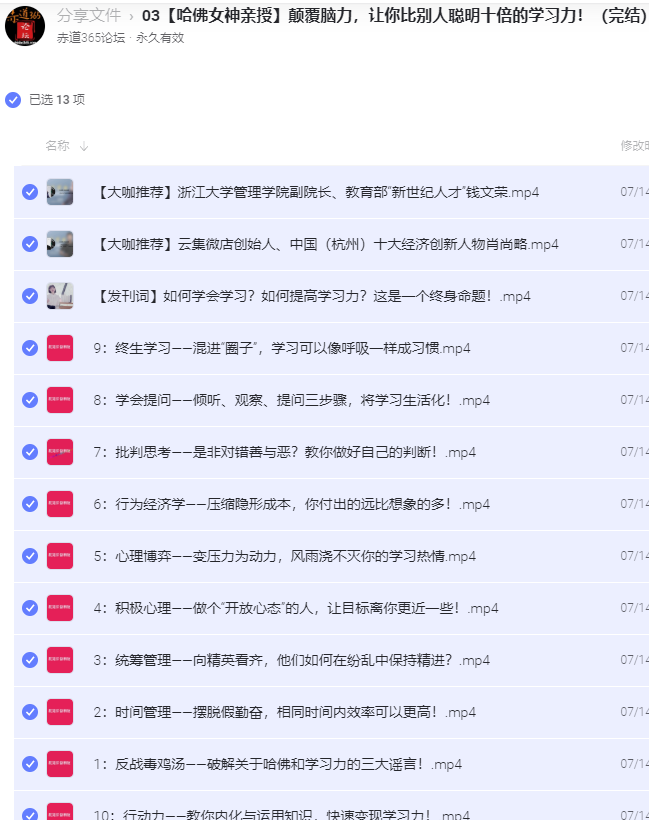Uncheck the 4：积极心理 file checkbox
The width and height of the screenshot is (649, 820).
(30, 608)
